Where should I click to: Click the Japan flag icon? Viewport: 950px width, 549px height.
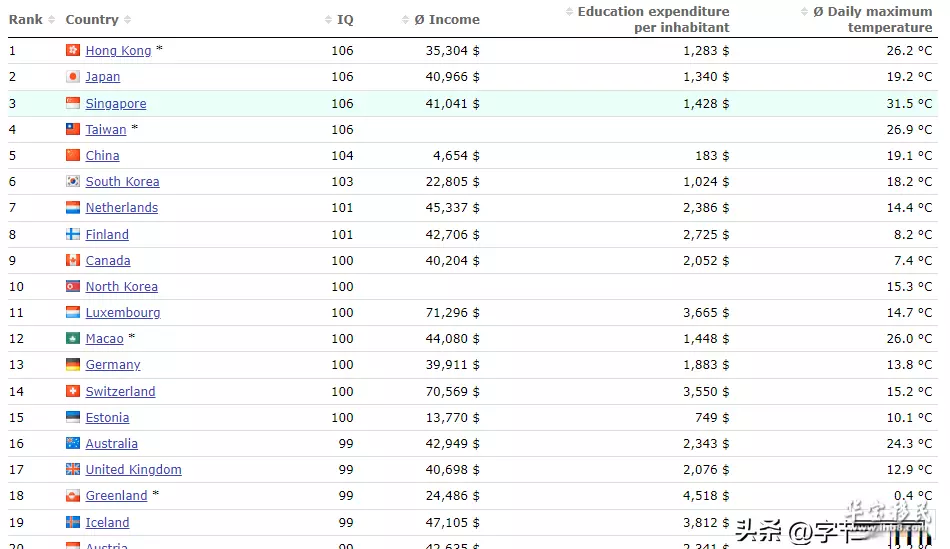[x=72, y=76]
